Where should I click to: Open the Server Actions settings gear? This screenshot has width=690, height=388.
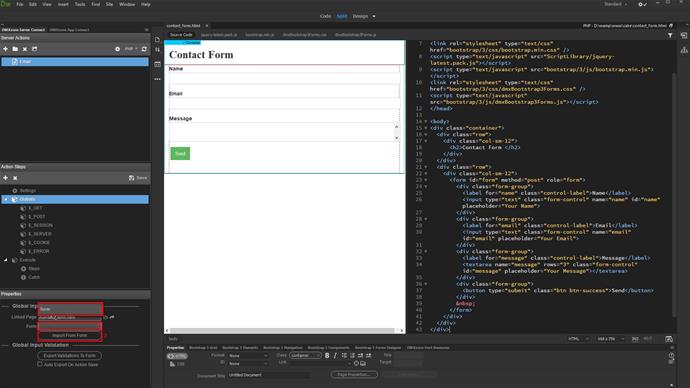117,49
